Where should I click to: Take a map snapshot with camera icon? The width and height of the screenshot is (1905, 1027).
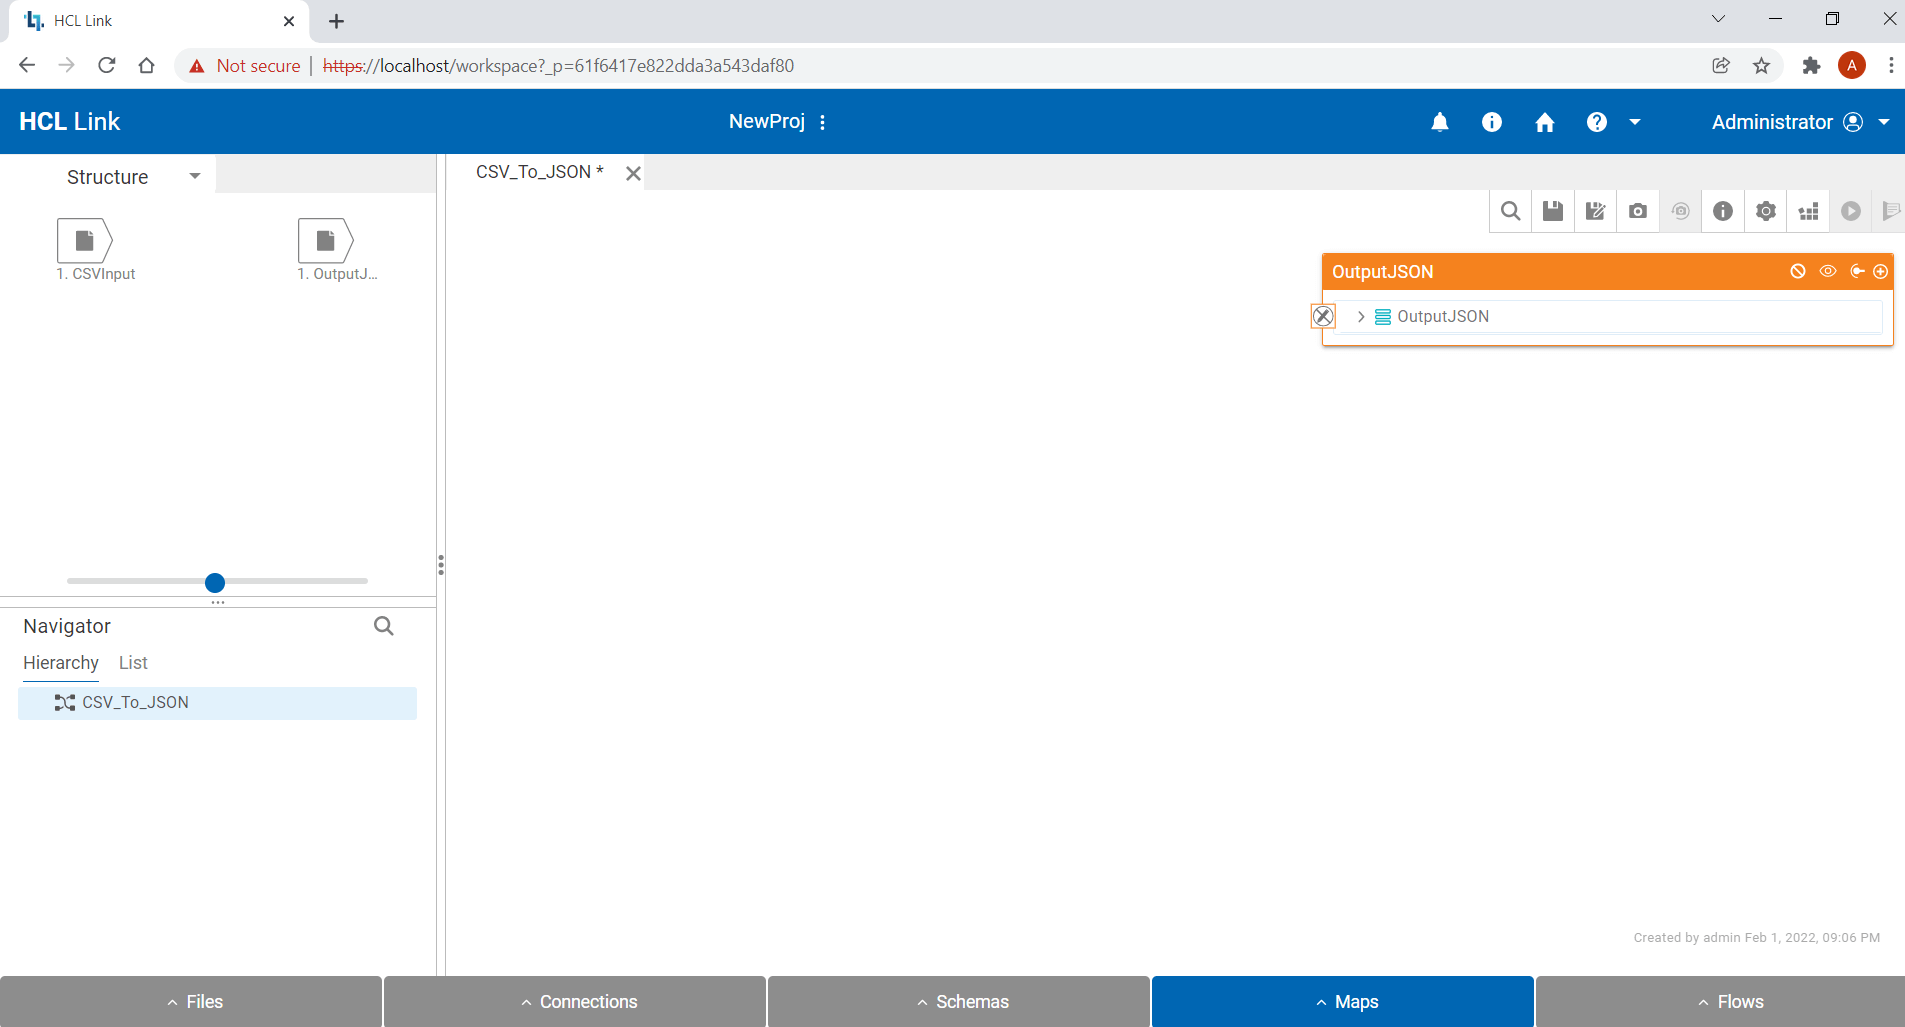pos(1638,211)
